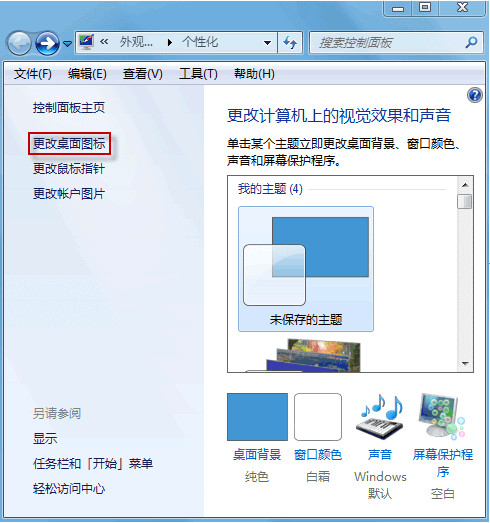Click the theme list scrollbar down arrow

(x=465, y=364)
